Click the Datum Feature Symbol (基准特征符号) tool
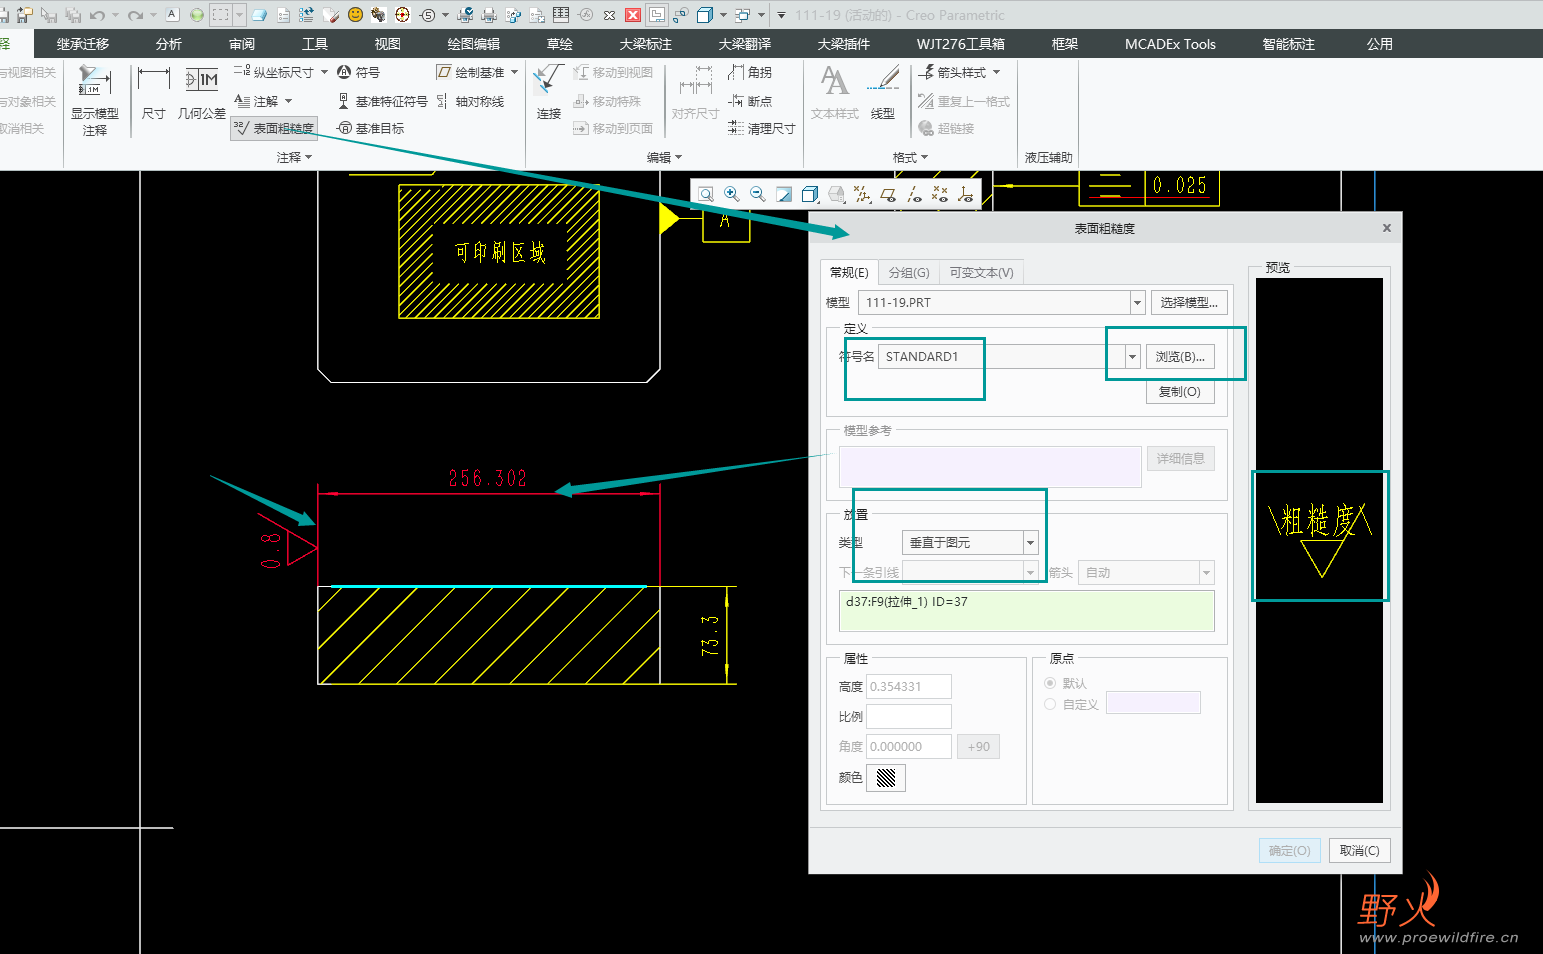 pyautogui.click(x=382, y=101)
